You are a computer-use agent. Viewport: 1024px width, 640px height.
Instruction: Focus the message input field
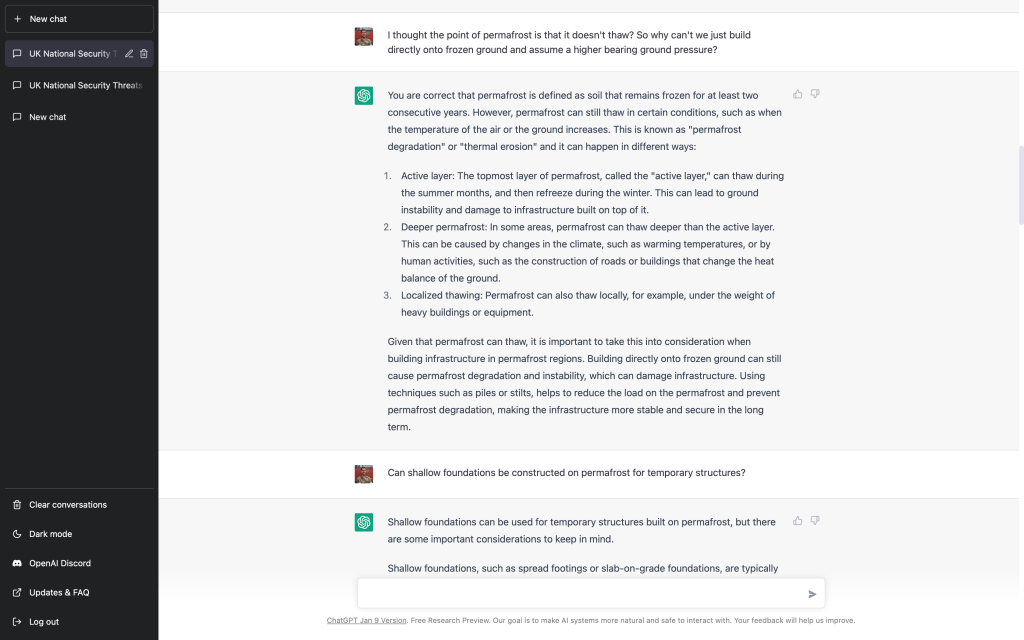pos(580,593)
